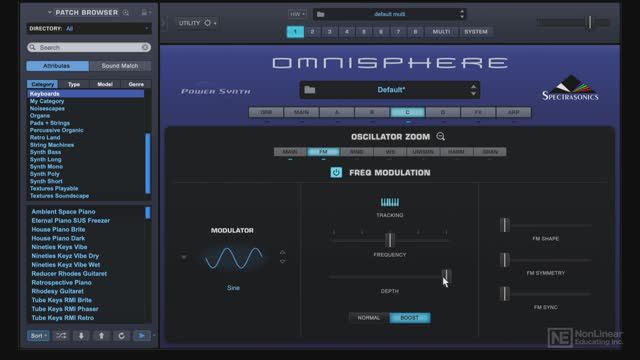Open the MULTI page tab
Viewport: 640px width, 360px height.
pyautogui.click(x=441, y=31)
